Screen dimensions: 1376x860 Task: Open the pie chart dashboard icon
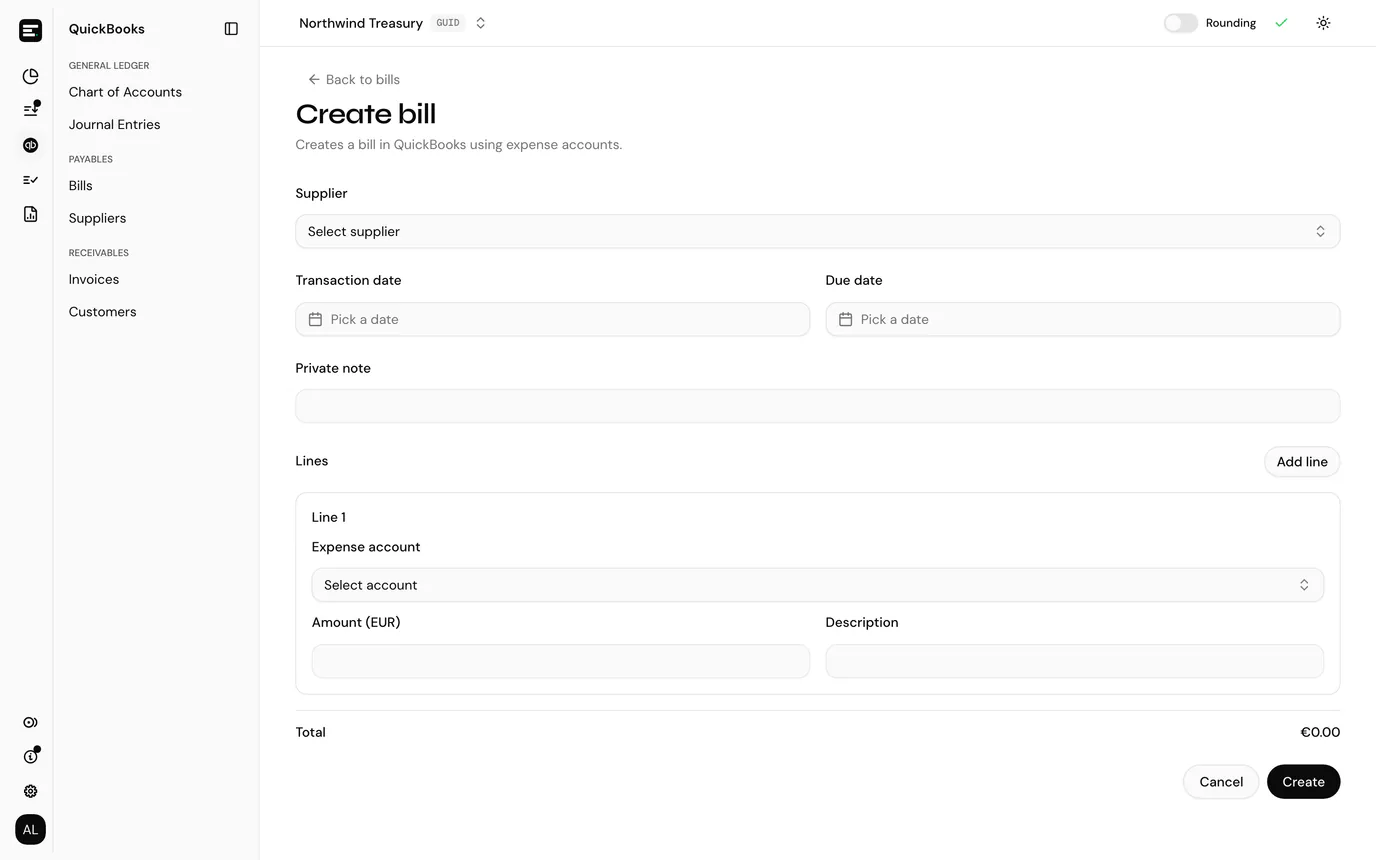[30, 76]
